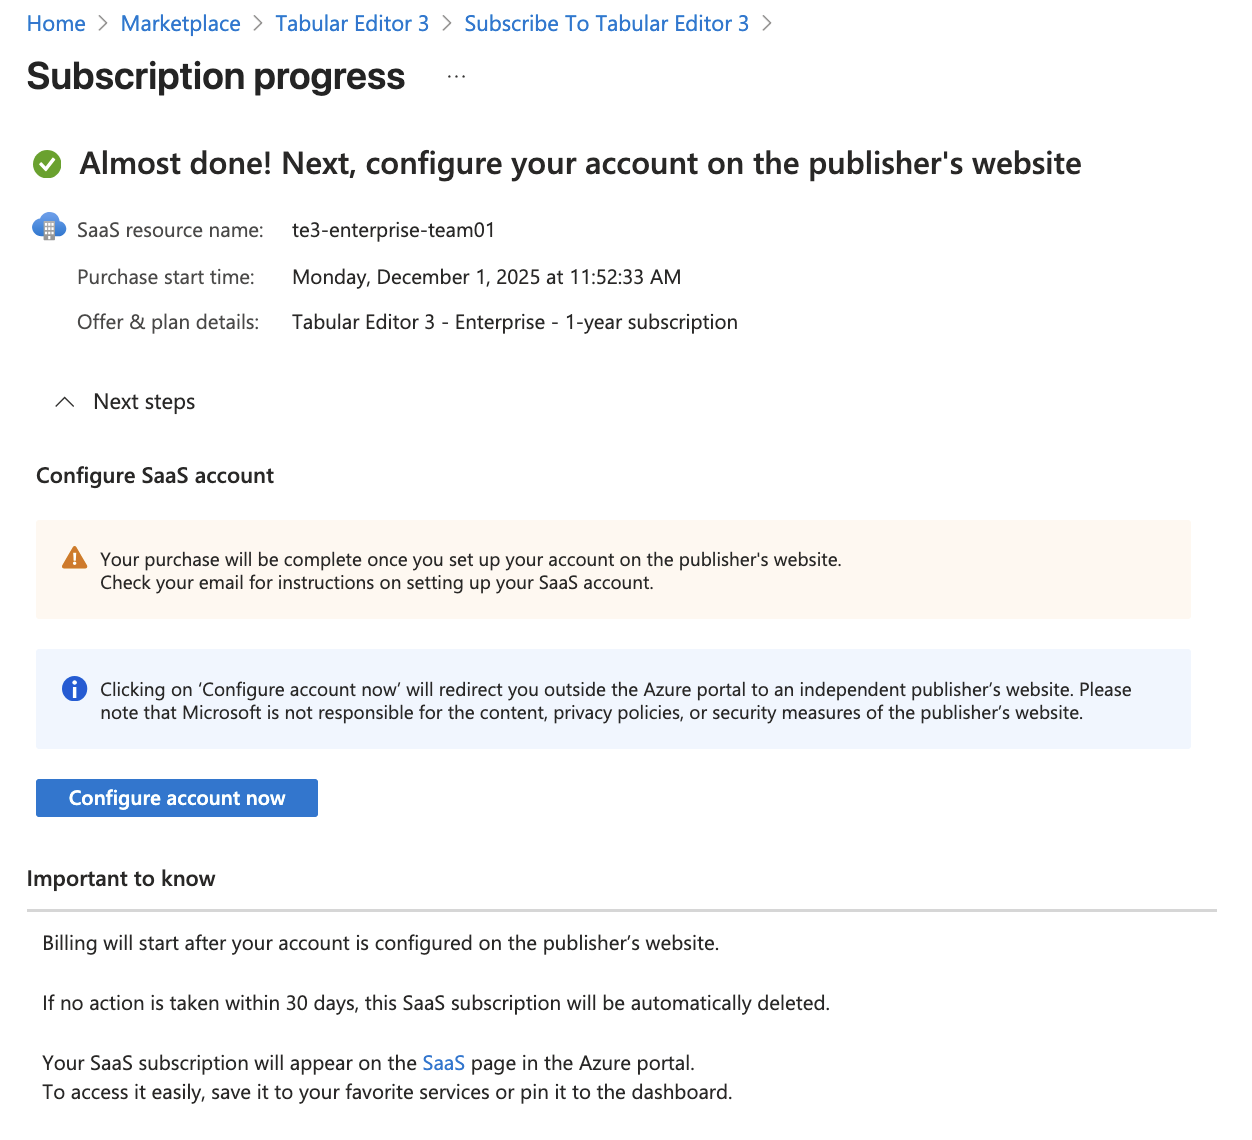Click the Configure SaaS account heading
The width and height of the screenshot is (1252, 1140).
155,475
